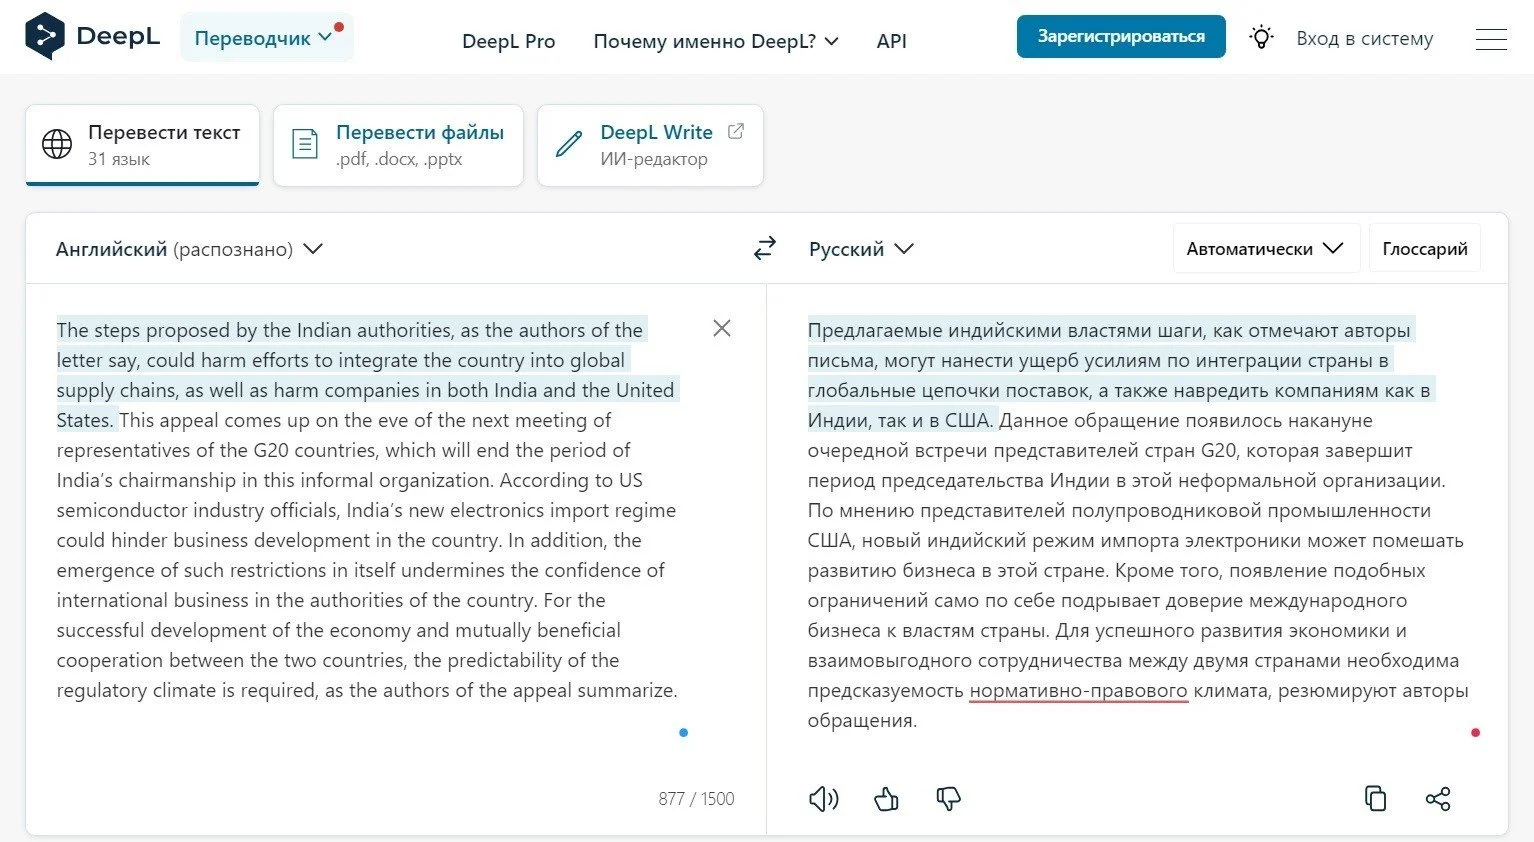Viewport: 1534px width, 842px height.
Task: Click the underlined word нормативно-правового
Action: tap(1079, 691)
